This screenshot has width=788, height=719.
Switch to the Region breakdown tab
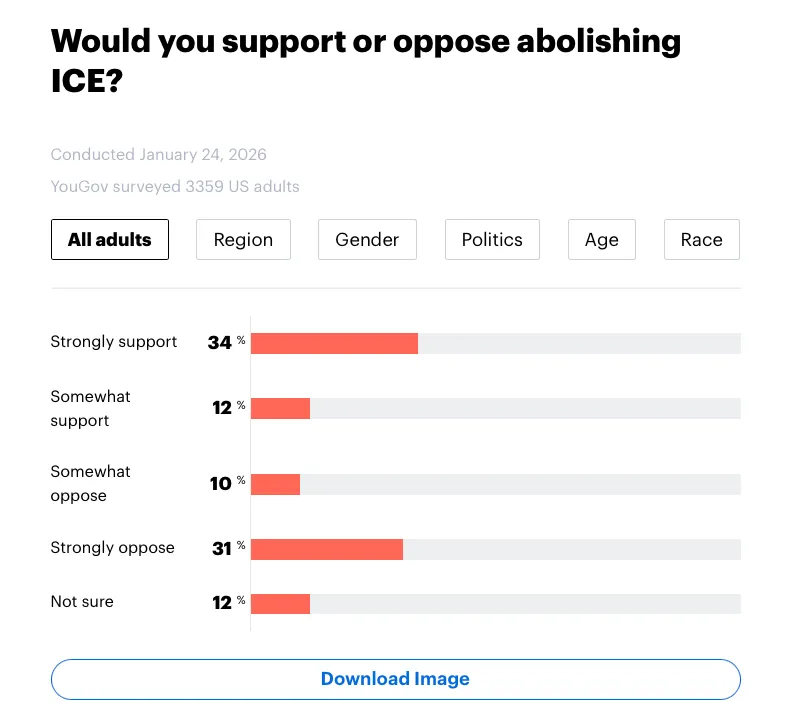click(243, 240)
